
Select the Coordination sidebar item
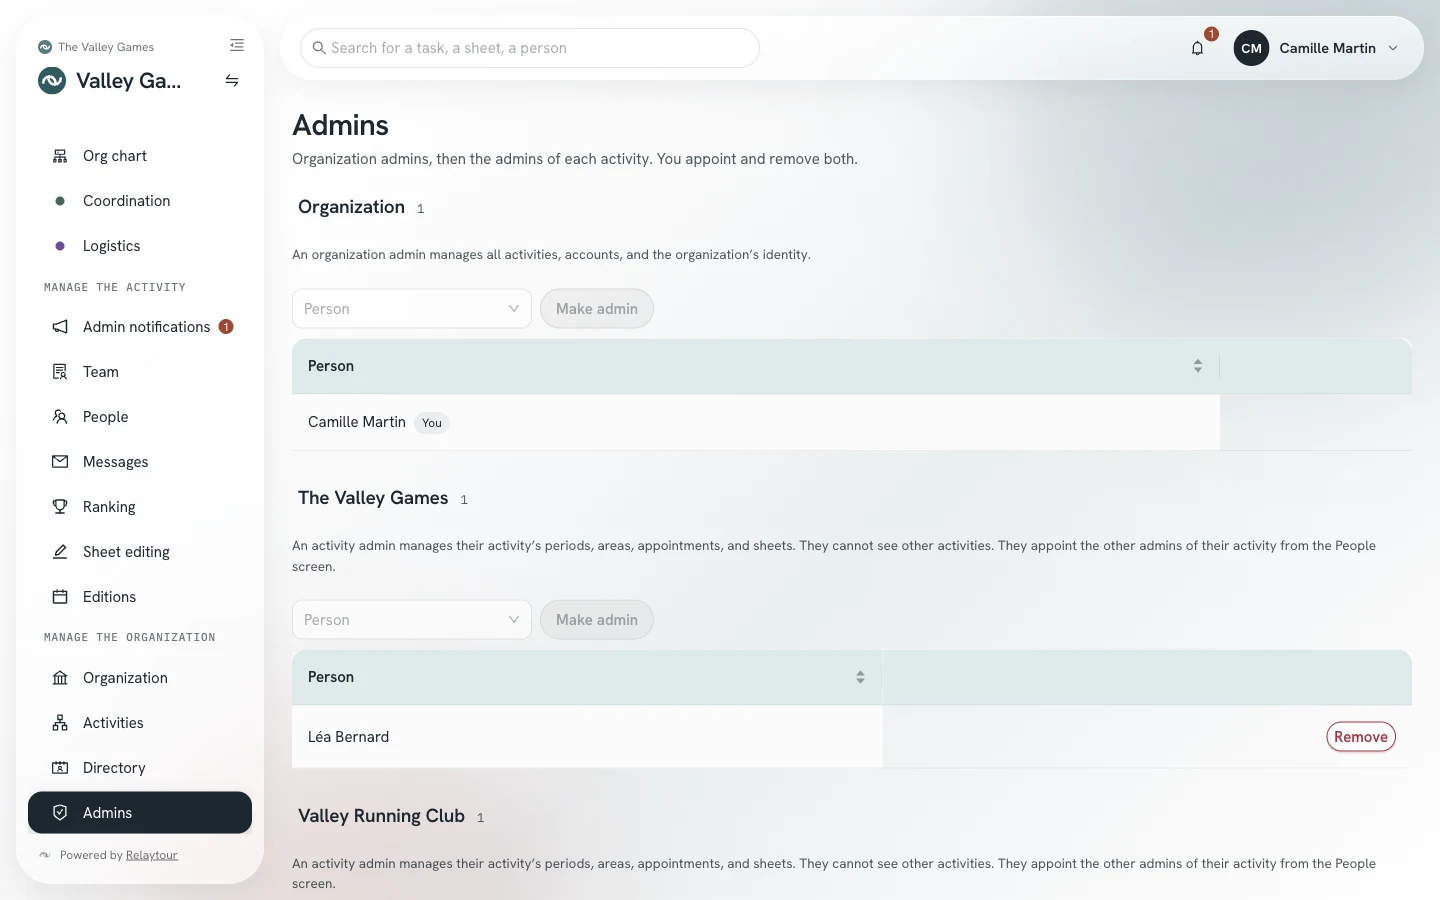click(x=140, y=201)
